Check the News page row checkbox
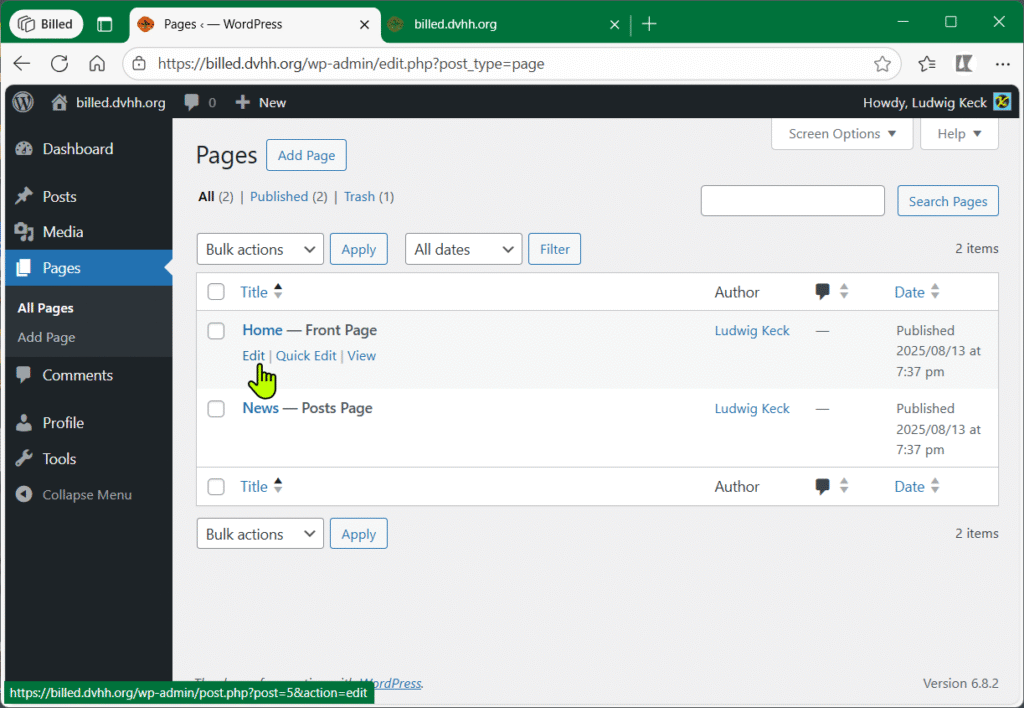 216,409
